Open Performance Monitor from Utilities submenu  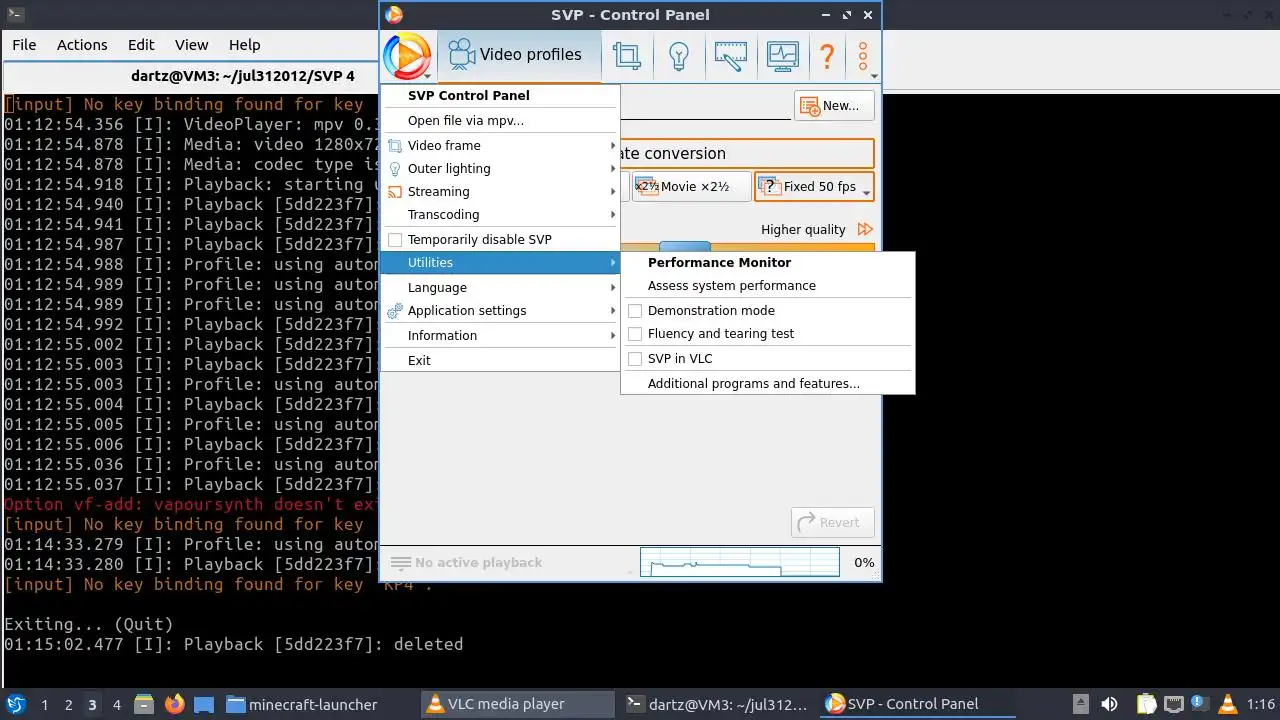click(767, 263)
